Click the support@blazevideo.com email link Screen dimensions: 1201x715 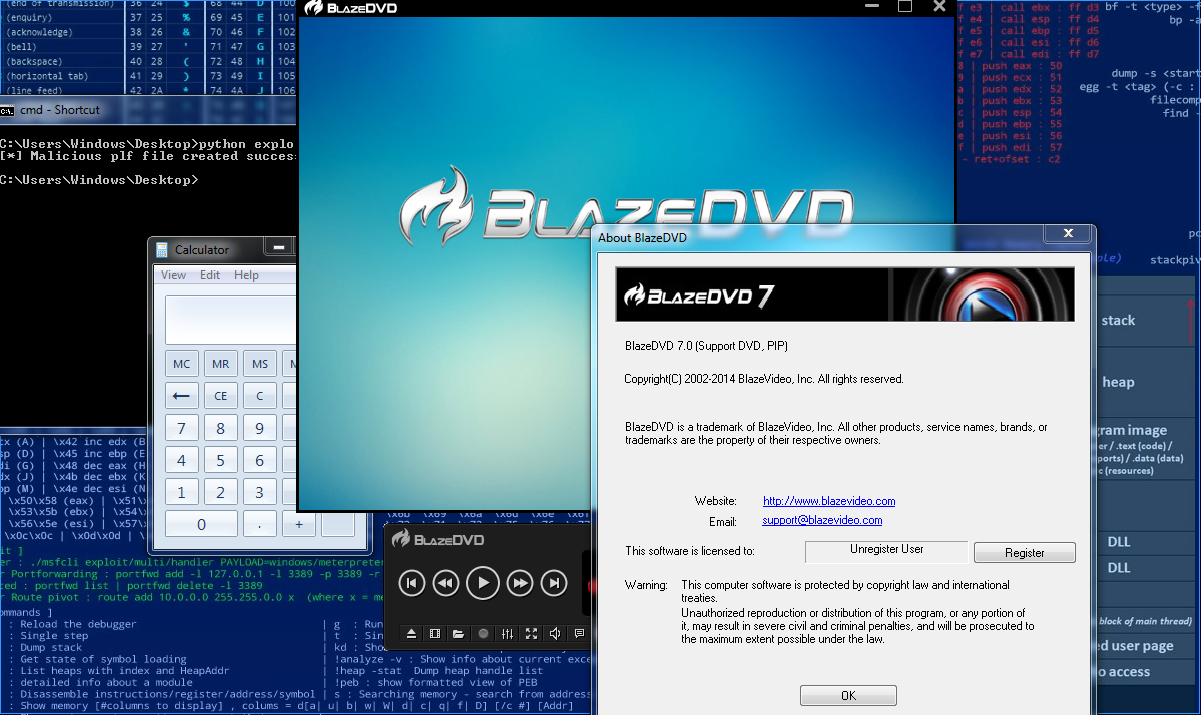(822, 520)
